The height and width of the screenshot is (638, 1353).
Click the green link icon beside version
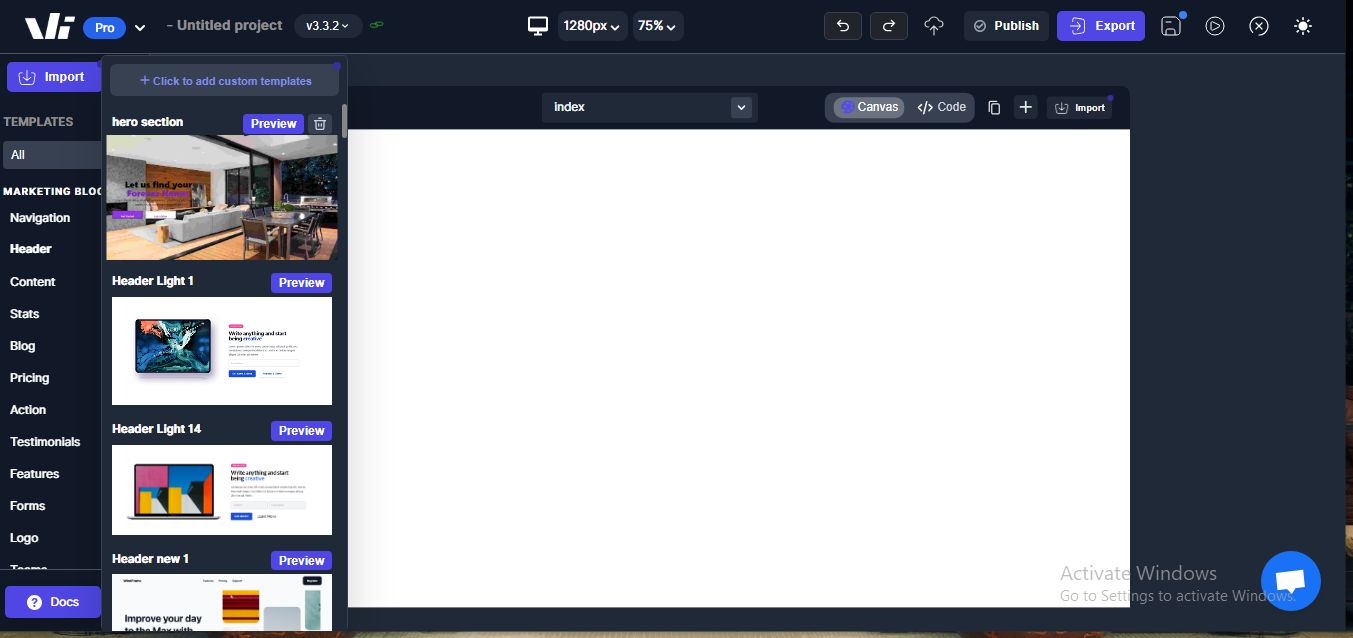[377, 25]
